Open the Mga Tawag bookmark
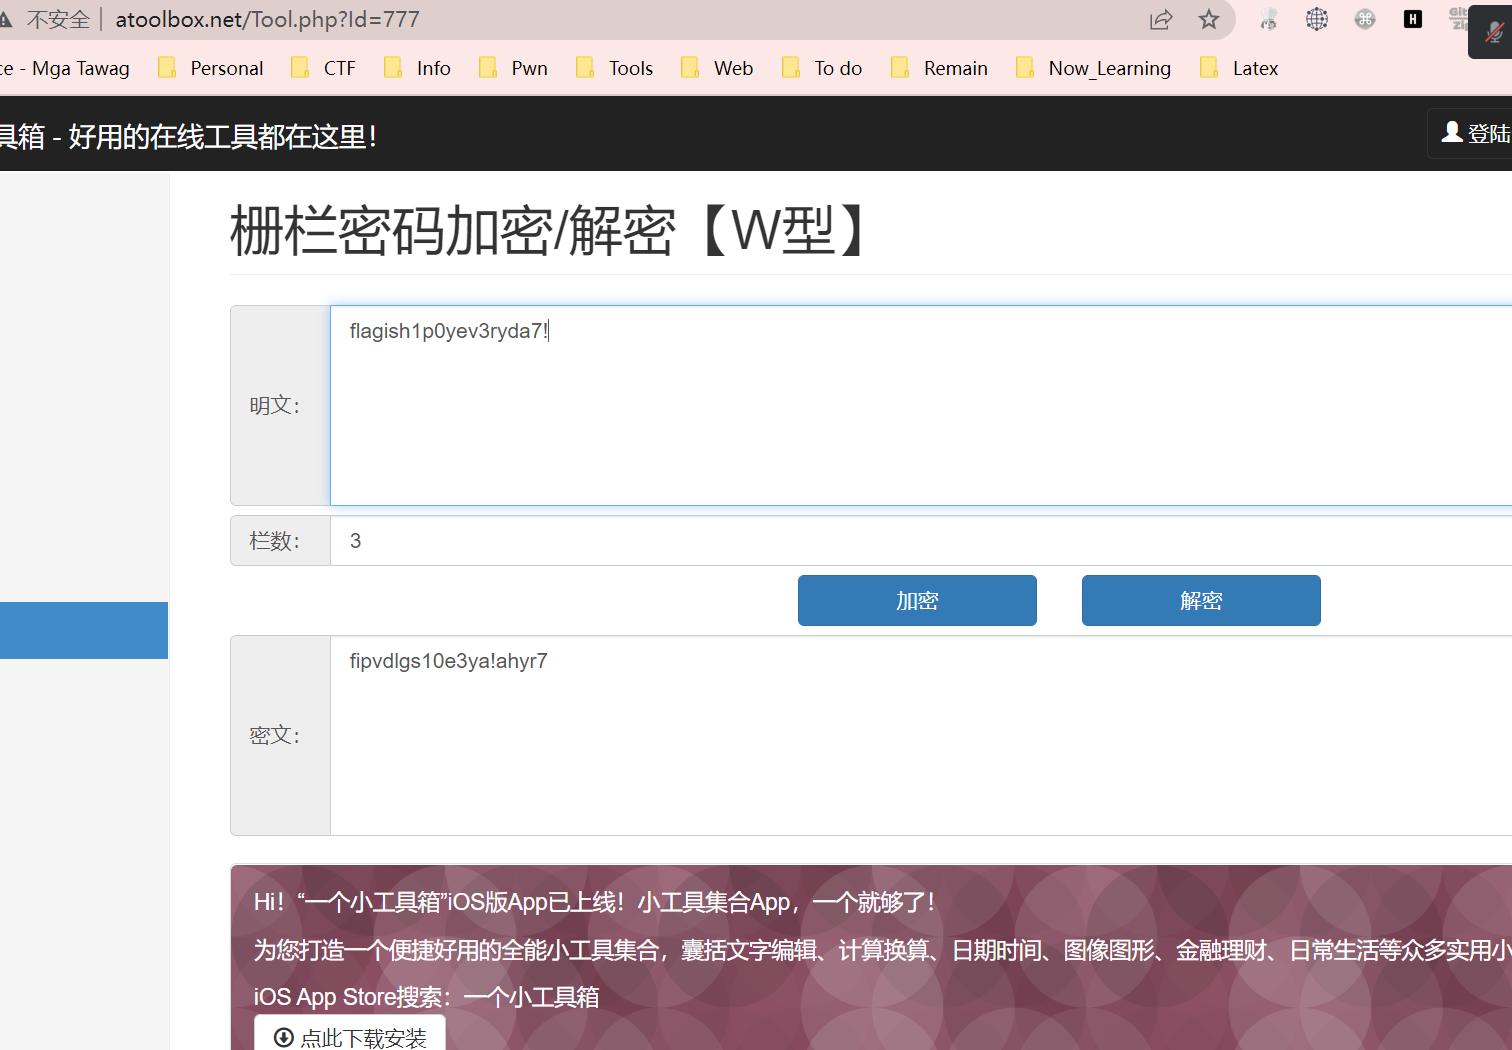Image resolution: width=1512 pixels, height=1050 pixels. pos(66,68)
